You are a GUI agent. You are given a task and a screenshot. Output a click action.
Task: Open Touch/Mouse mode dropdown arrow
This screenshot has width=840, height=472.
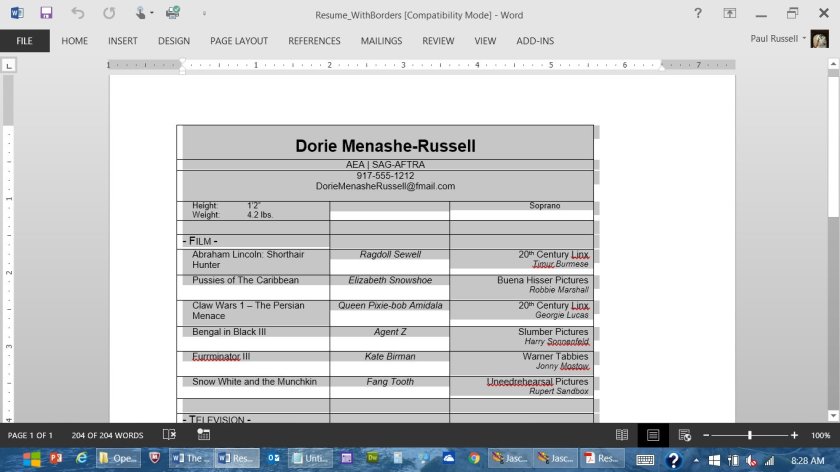click(152, 13)
